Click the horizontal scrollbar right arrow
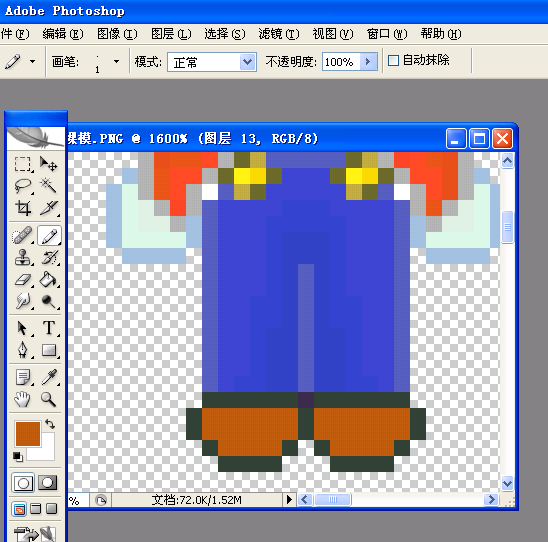 491,500
